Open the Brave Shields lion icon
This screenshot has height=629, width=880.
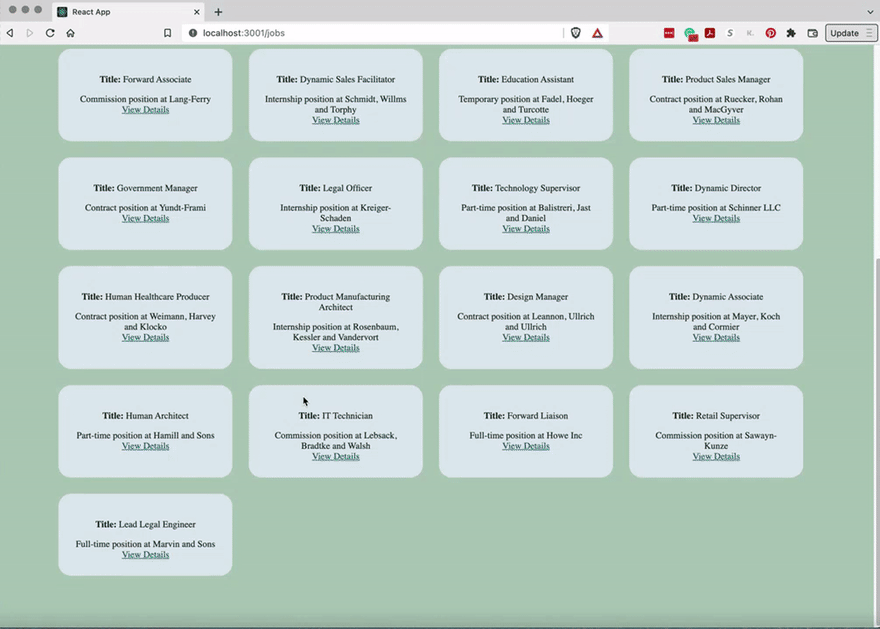(x=575, y=33)
